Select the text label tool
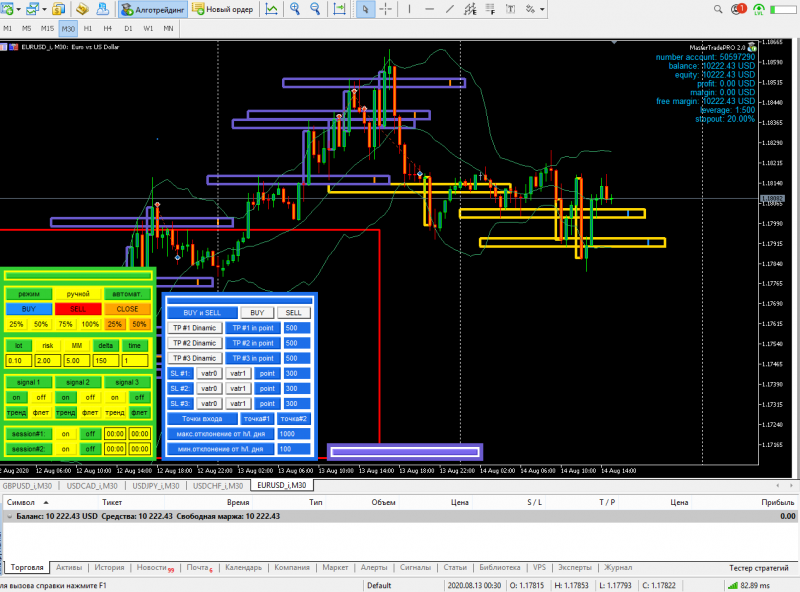The height and width of the screenshot is (592, 800). pos(510,9)
